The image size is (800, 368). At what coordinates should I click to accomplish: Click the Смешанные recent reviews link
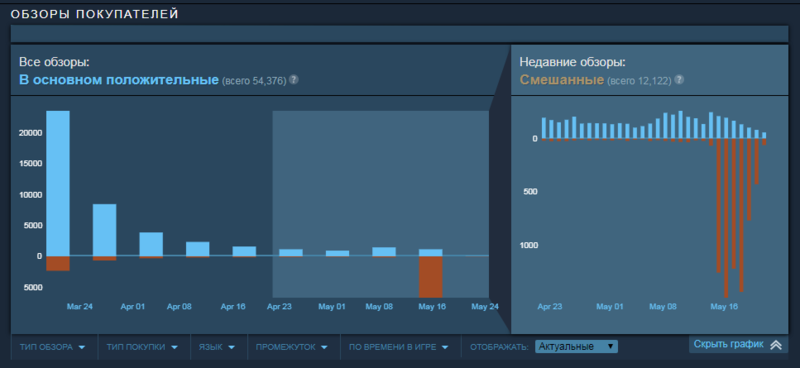coord(562,80)
